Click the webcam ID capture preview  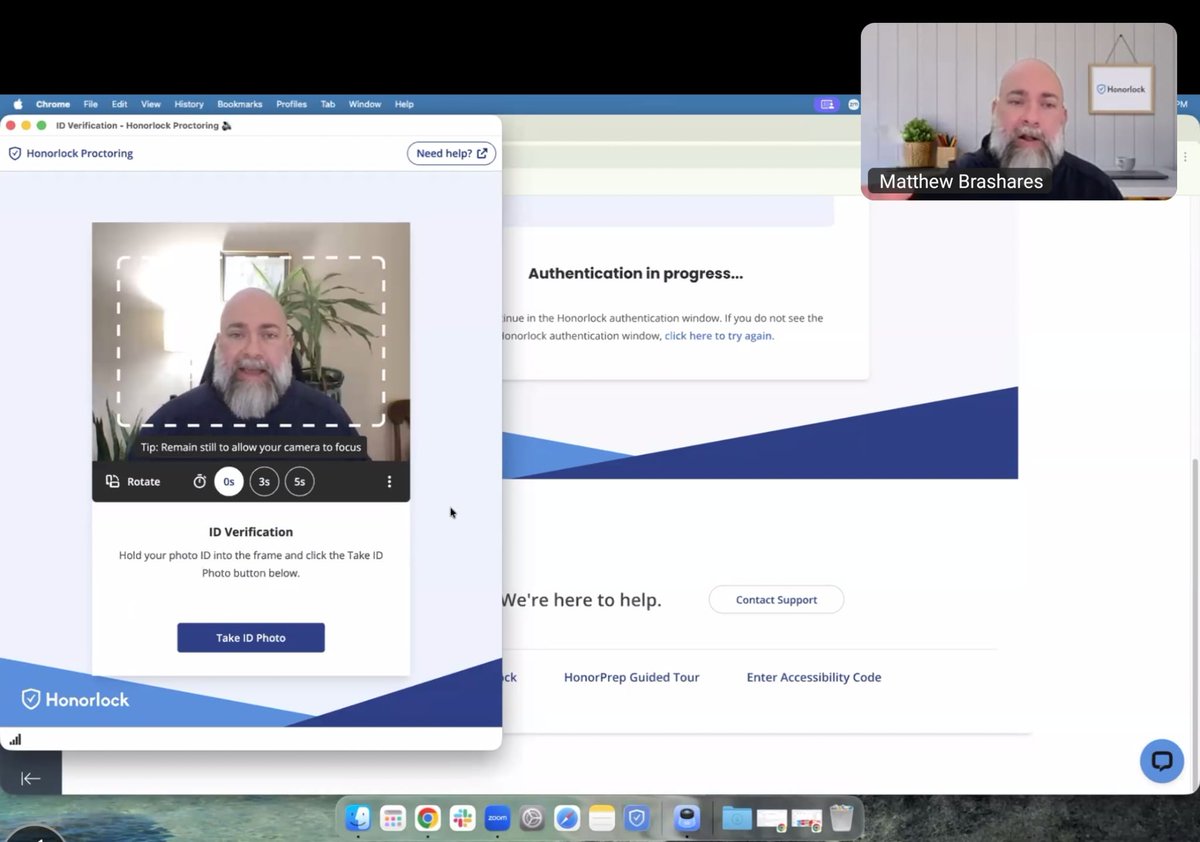(x=251, y=342)
